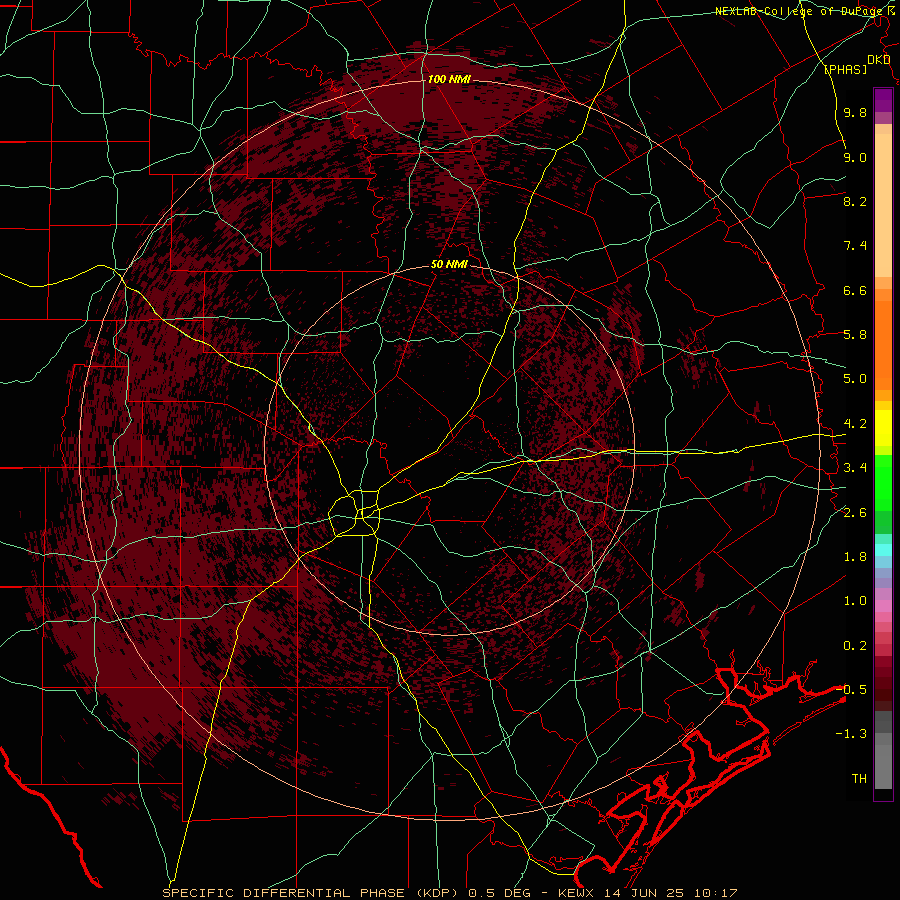Click the "100 NMI" range ring label
900x900 pixels.
(x=449, y=79)
